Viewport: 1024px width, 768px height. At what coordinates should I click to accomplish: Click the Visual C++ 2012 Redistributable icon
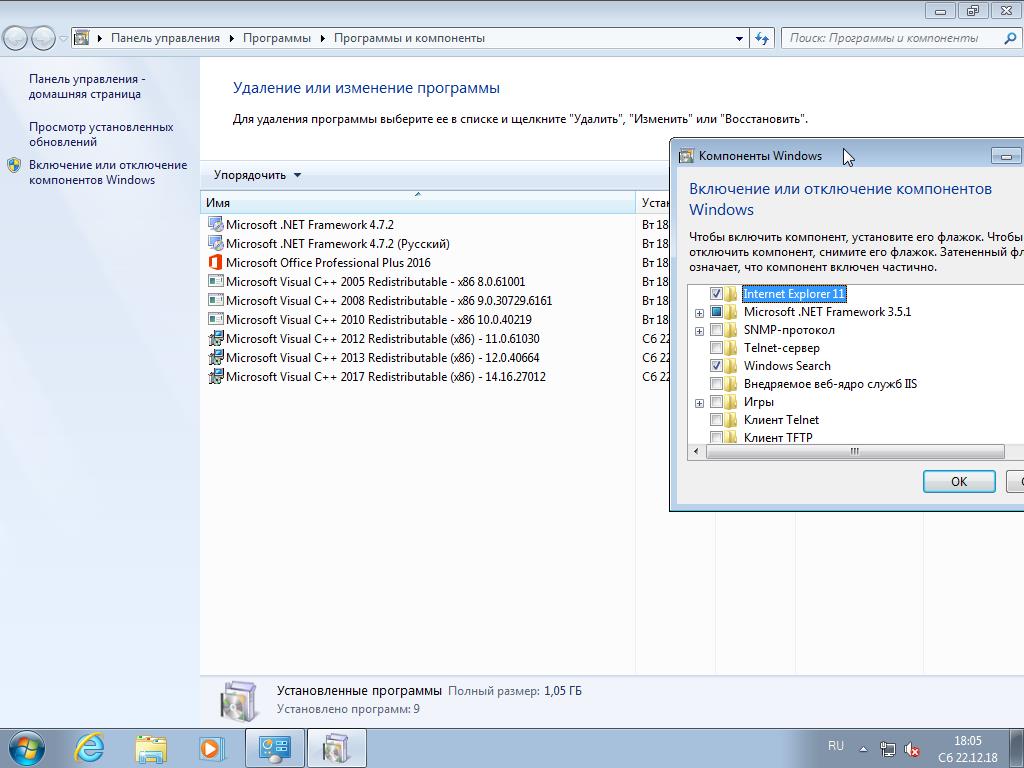click(x=215, y=338)
